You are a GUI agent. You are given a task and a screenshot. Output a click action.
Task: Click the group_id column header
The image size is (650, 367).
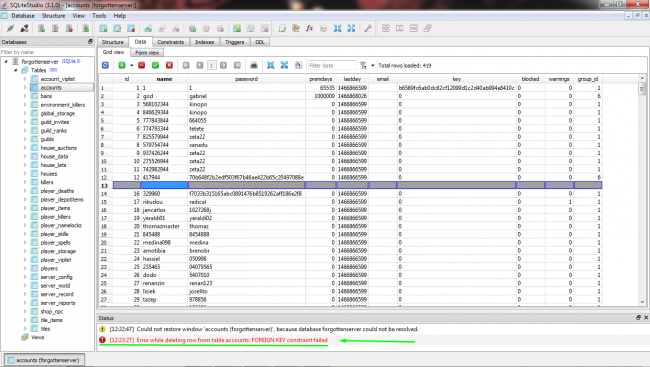click(587, 79)
